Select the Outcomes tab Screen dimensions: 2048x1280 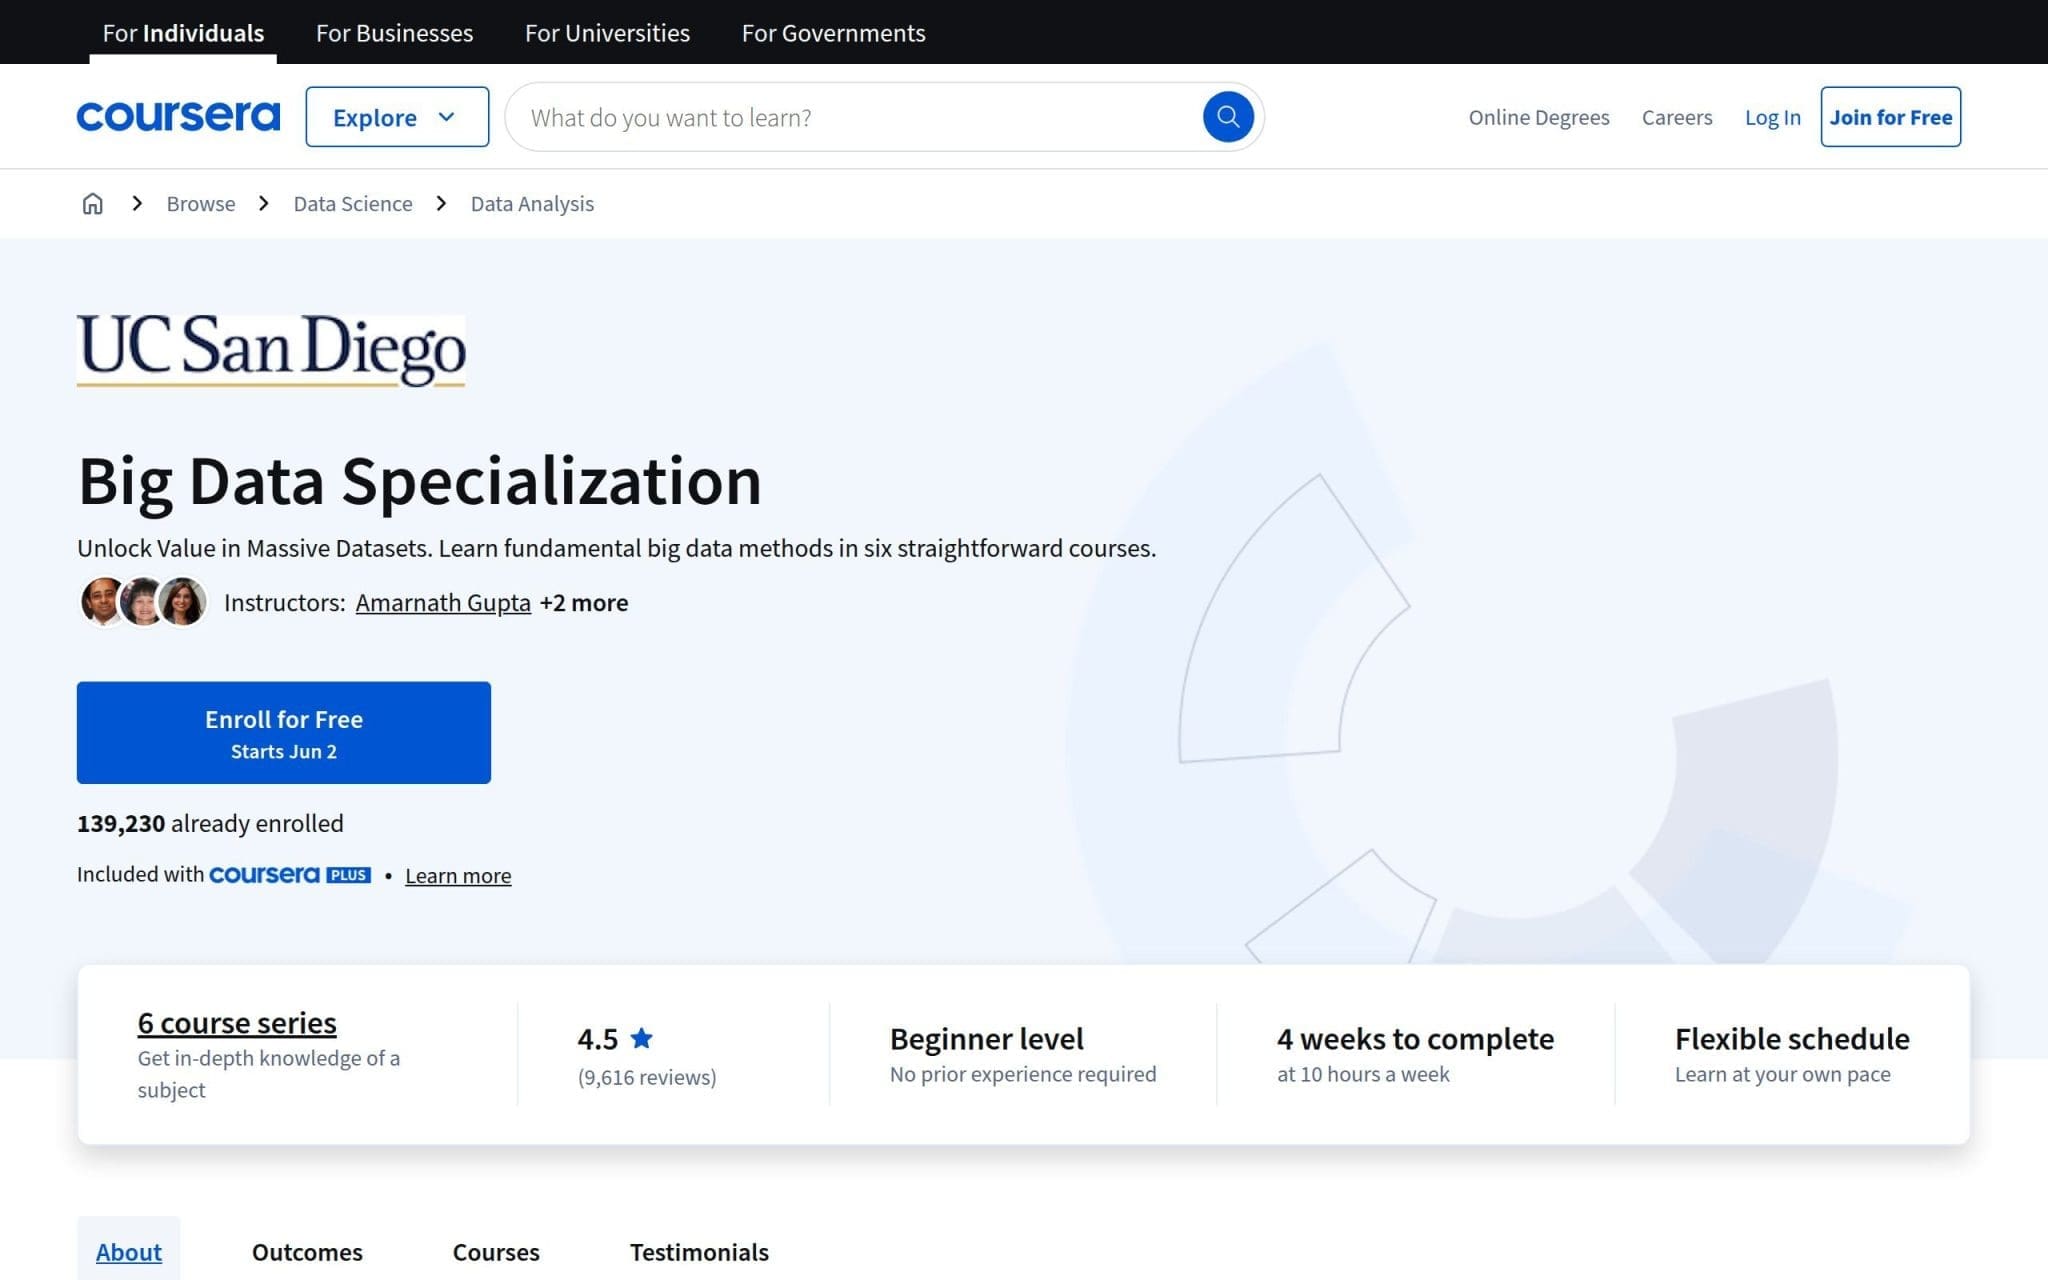[307, 1252]
